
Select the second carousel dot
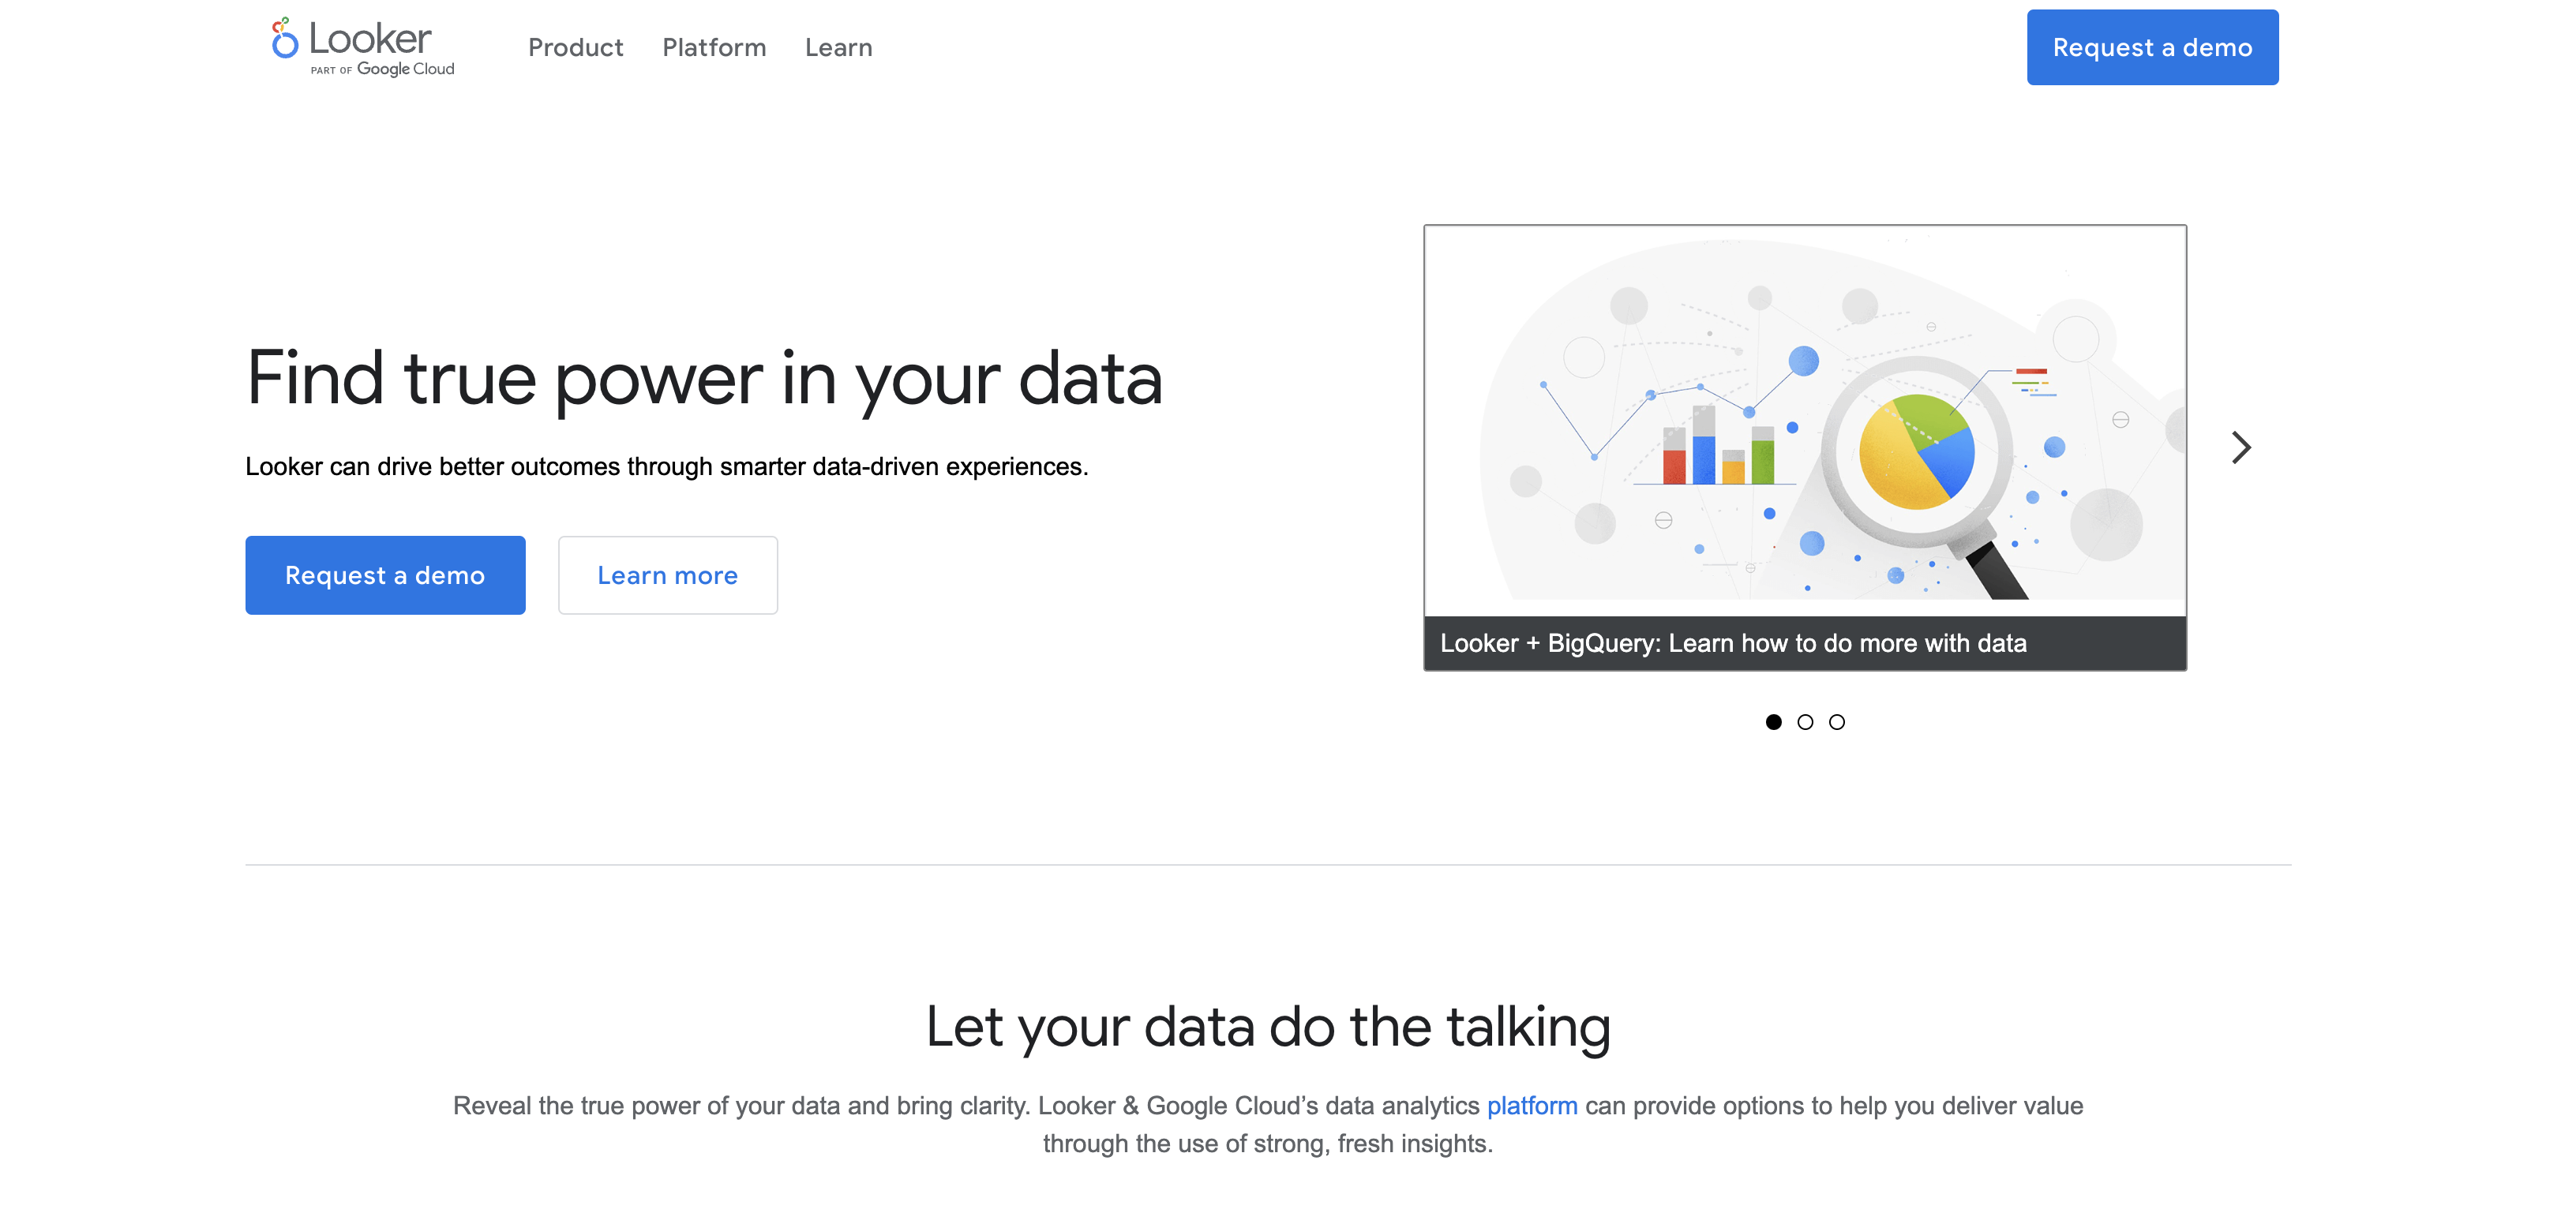click(x=1805, y=722)
